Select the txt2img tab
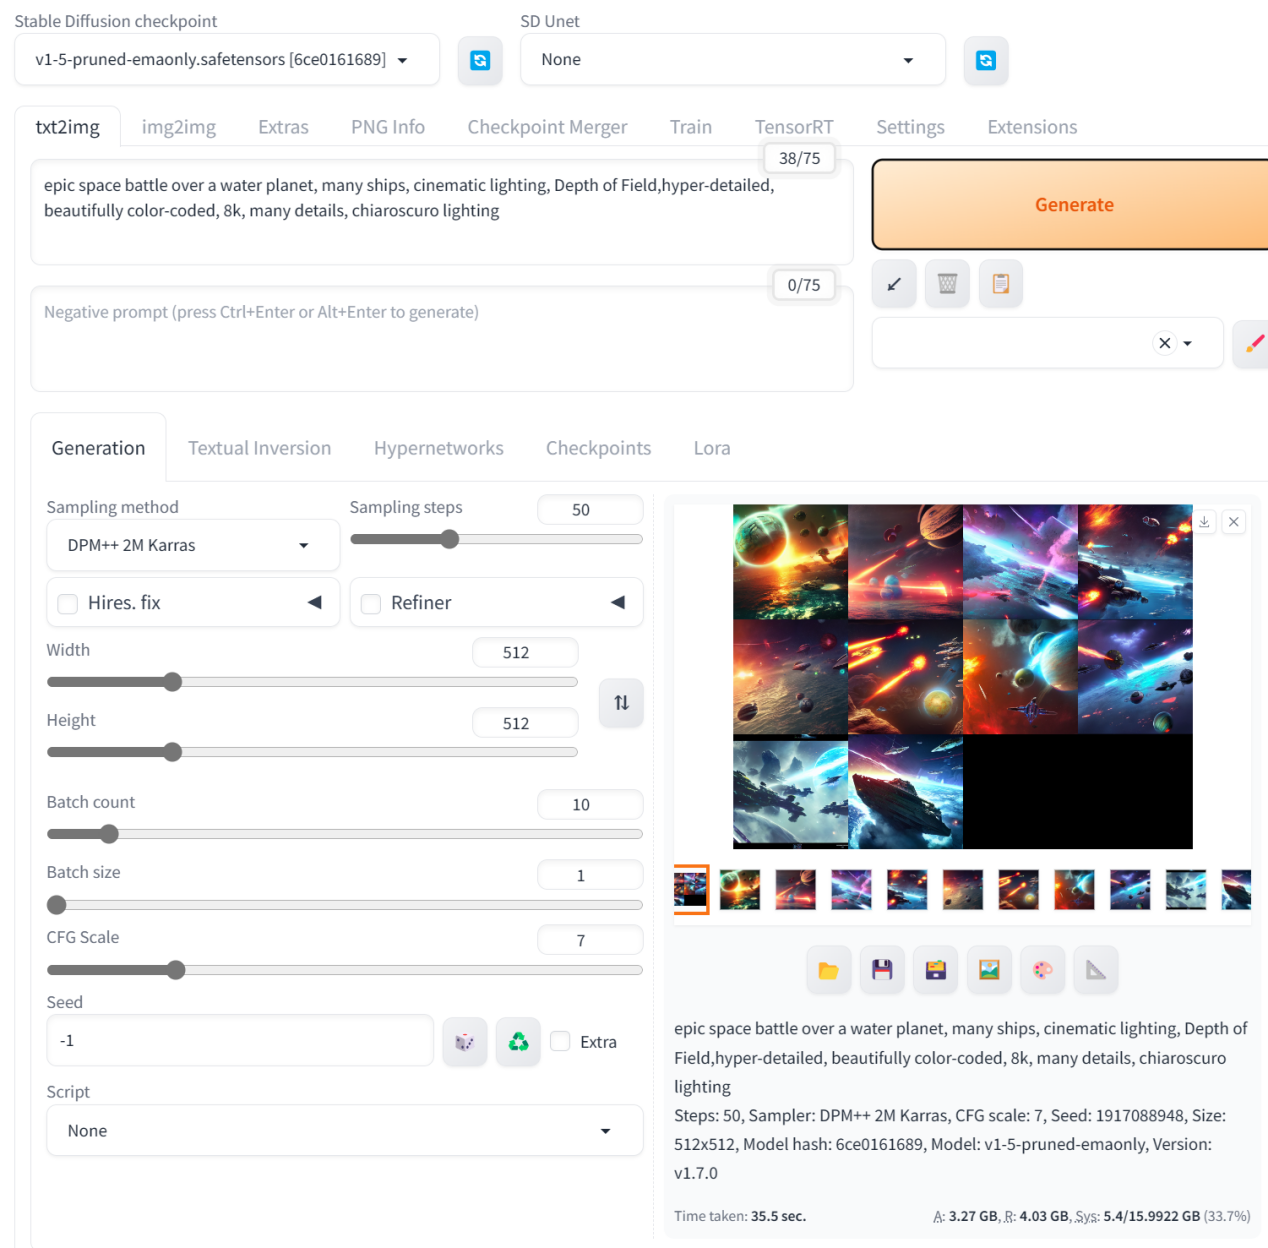This screenshot has width=1268, height=1248. point(68,127)
